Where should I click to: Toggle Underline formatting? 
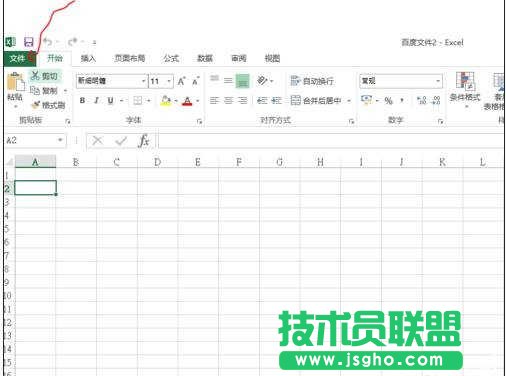[110, 100]
